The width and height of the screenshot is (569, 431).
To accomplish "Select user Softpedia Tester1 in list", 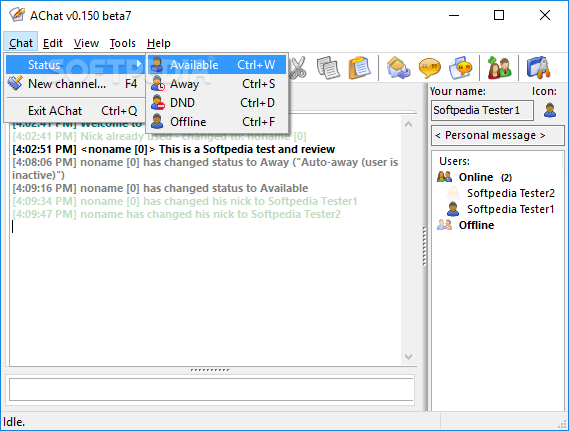I will click(x=511, y=209).
